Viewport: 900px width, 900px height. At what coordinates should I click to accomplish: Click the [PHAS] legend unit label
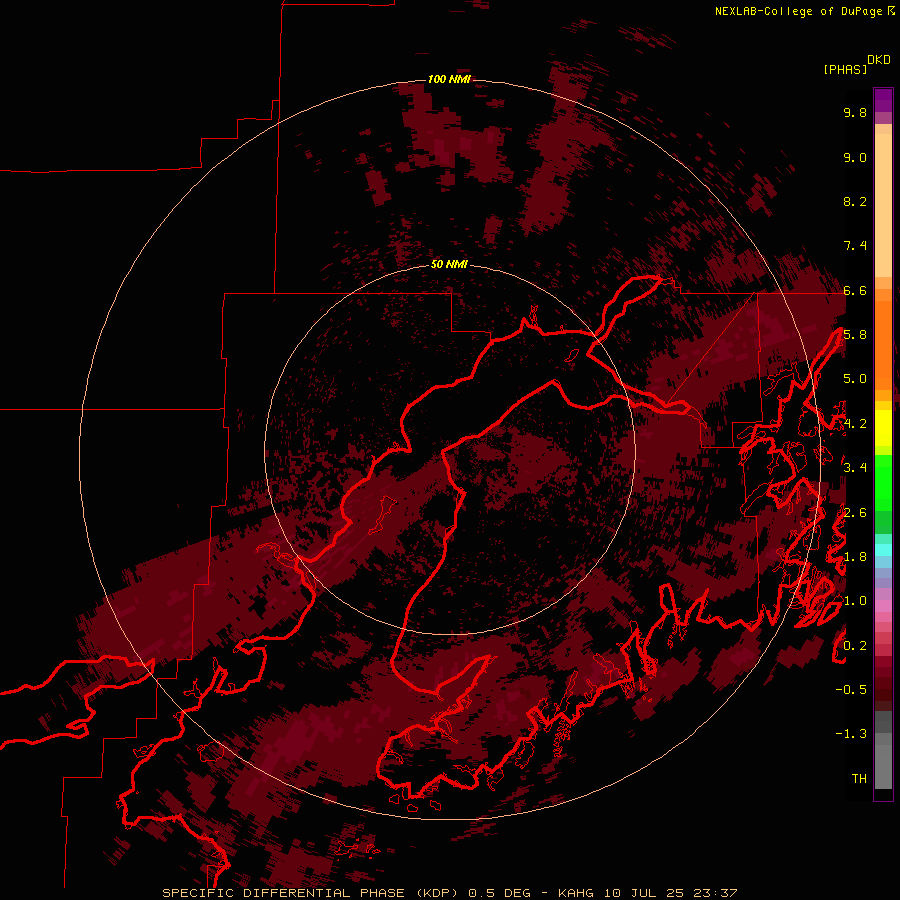[x=845, y=69]
